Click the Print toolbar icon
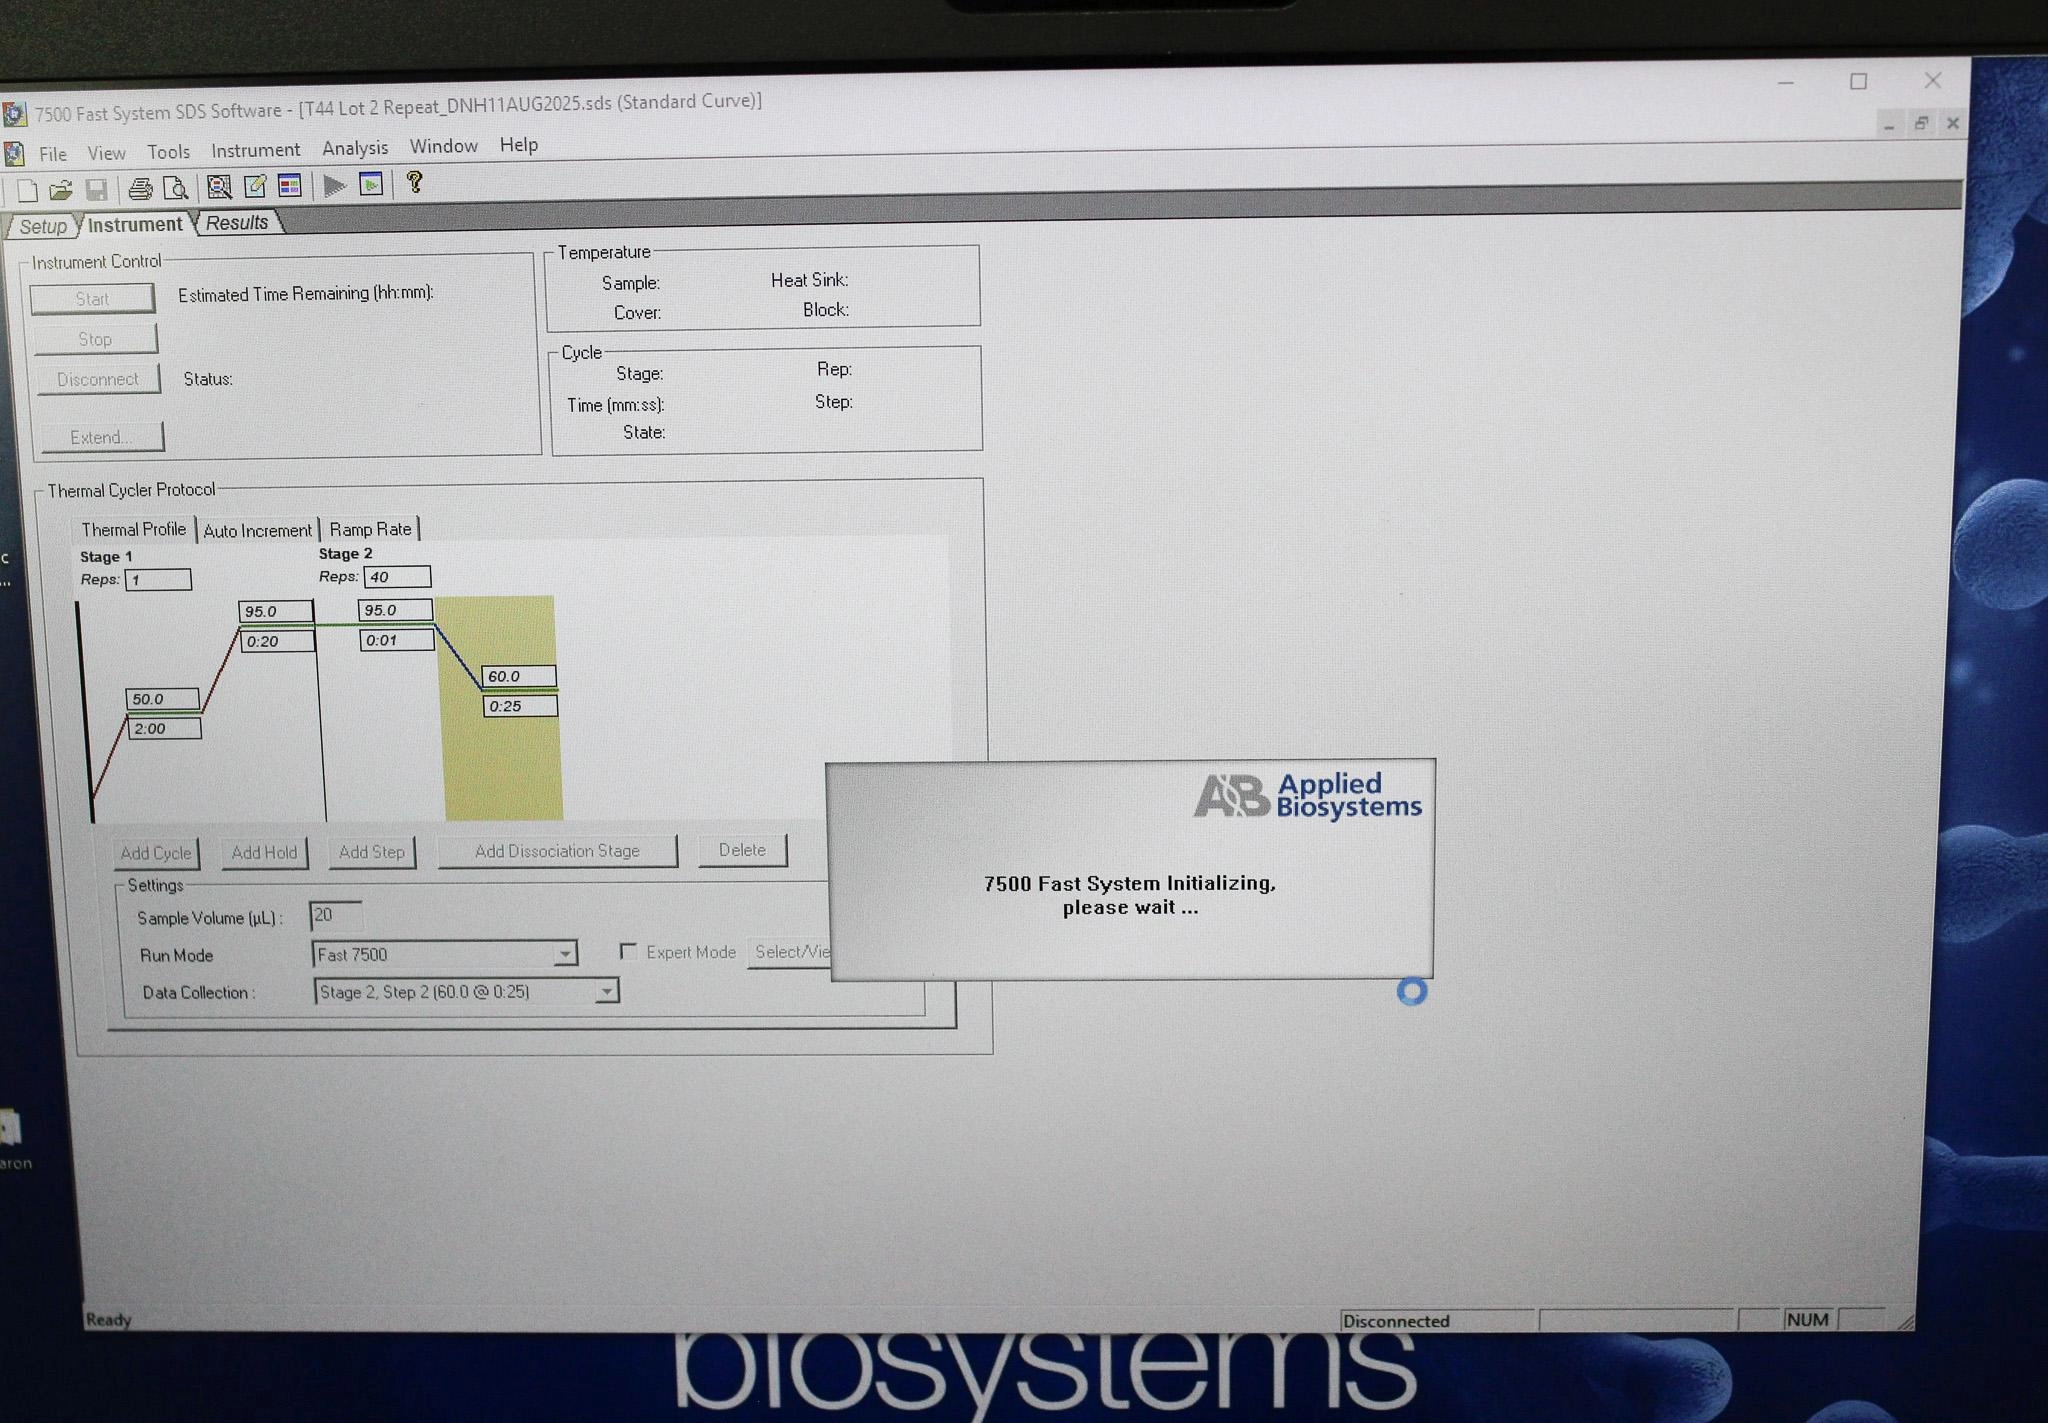Viewport: 2048px width, 1423px height. point(141,189)
